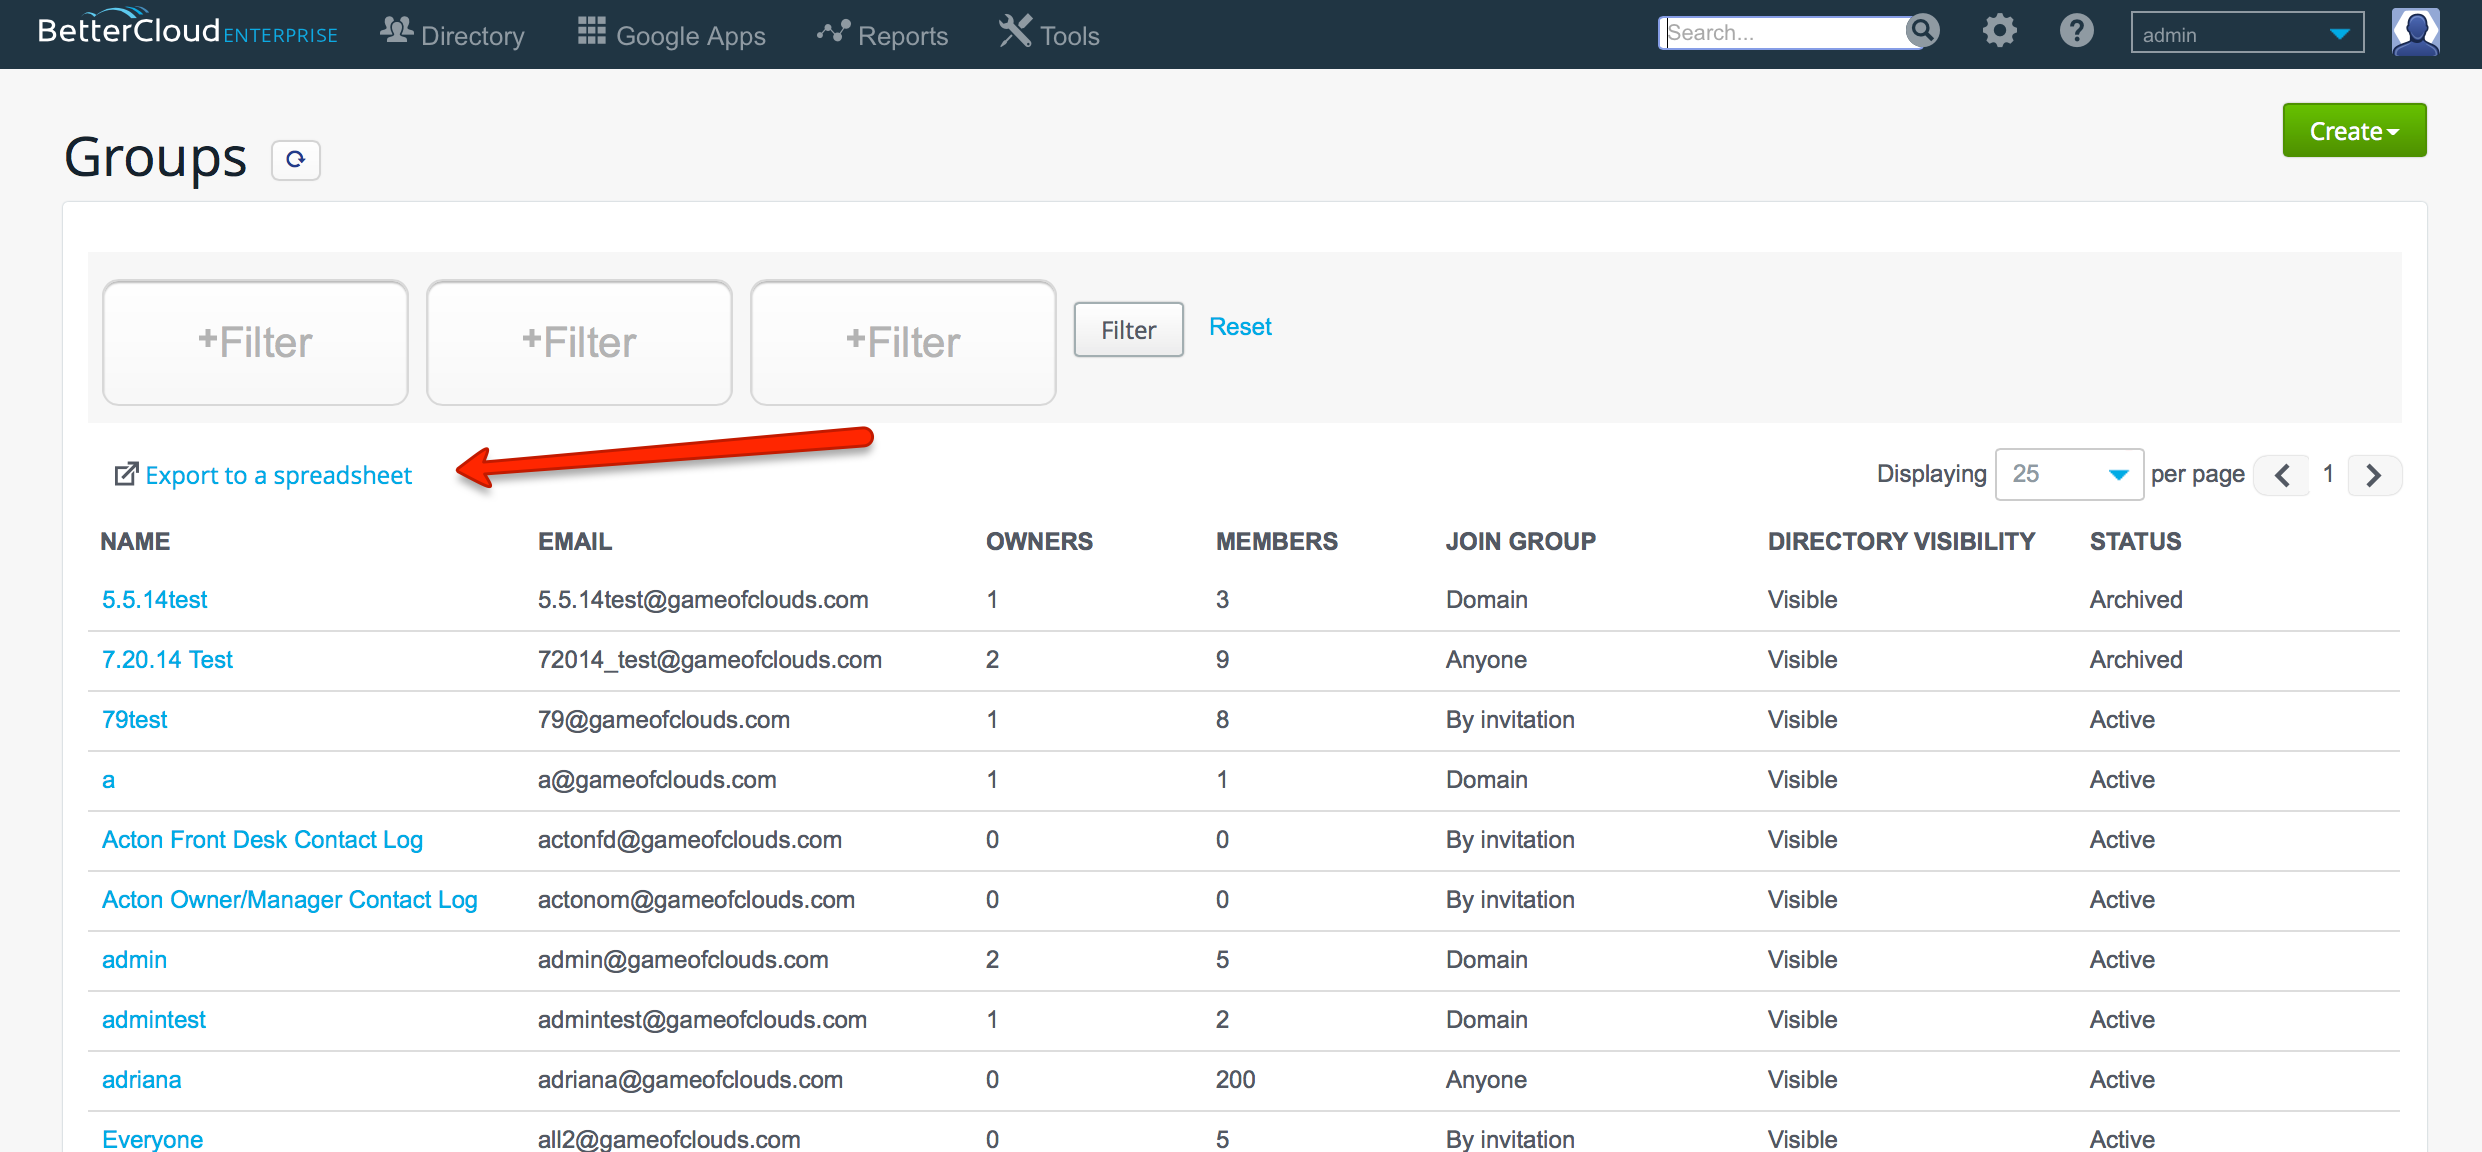Image resolution: width=2482 pixels, height=1152 pixels.
Task: Select email actonom@gameofclouds.com
Action: pos(696,899)
